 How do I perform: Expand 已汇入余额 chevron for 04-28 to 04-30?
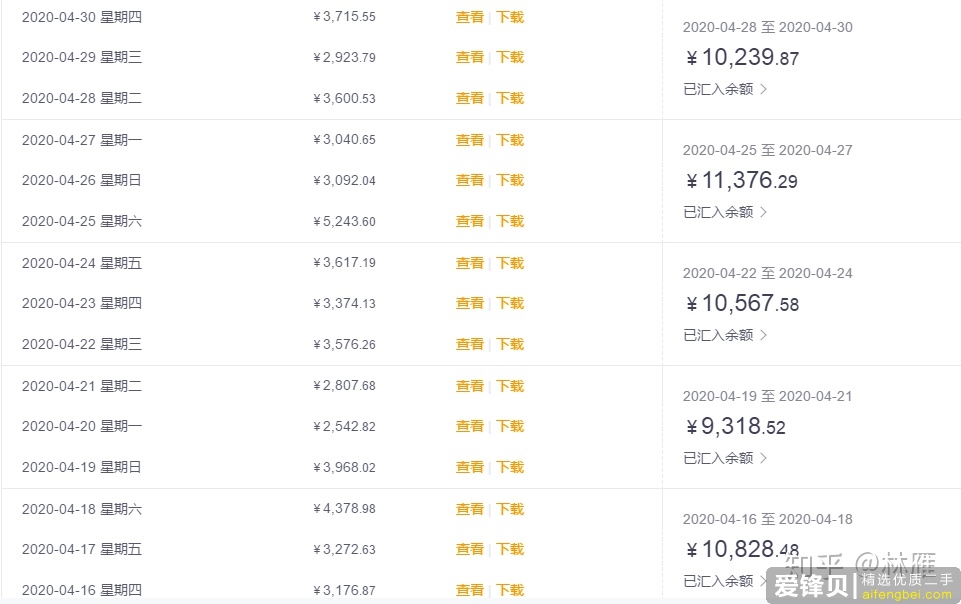pyautogui.click(x=764, y=89)
